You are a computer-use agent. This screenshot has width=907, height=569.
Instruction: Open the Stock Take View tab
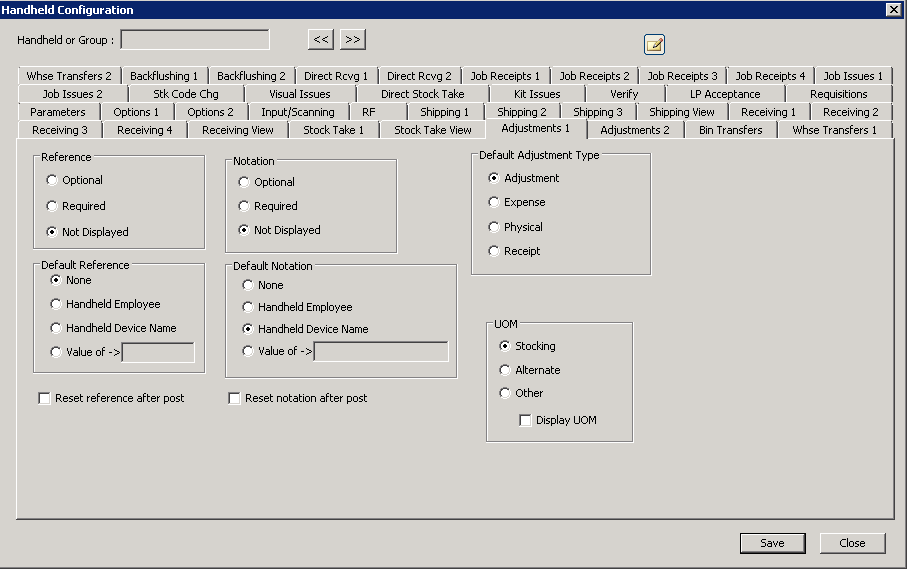point(432,130)
